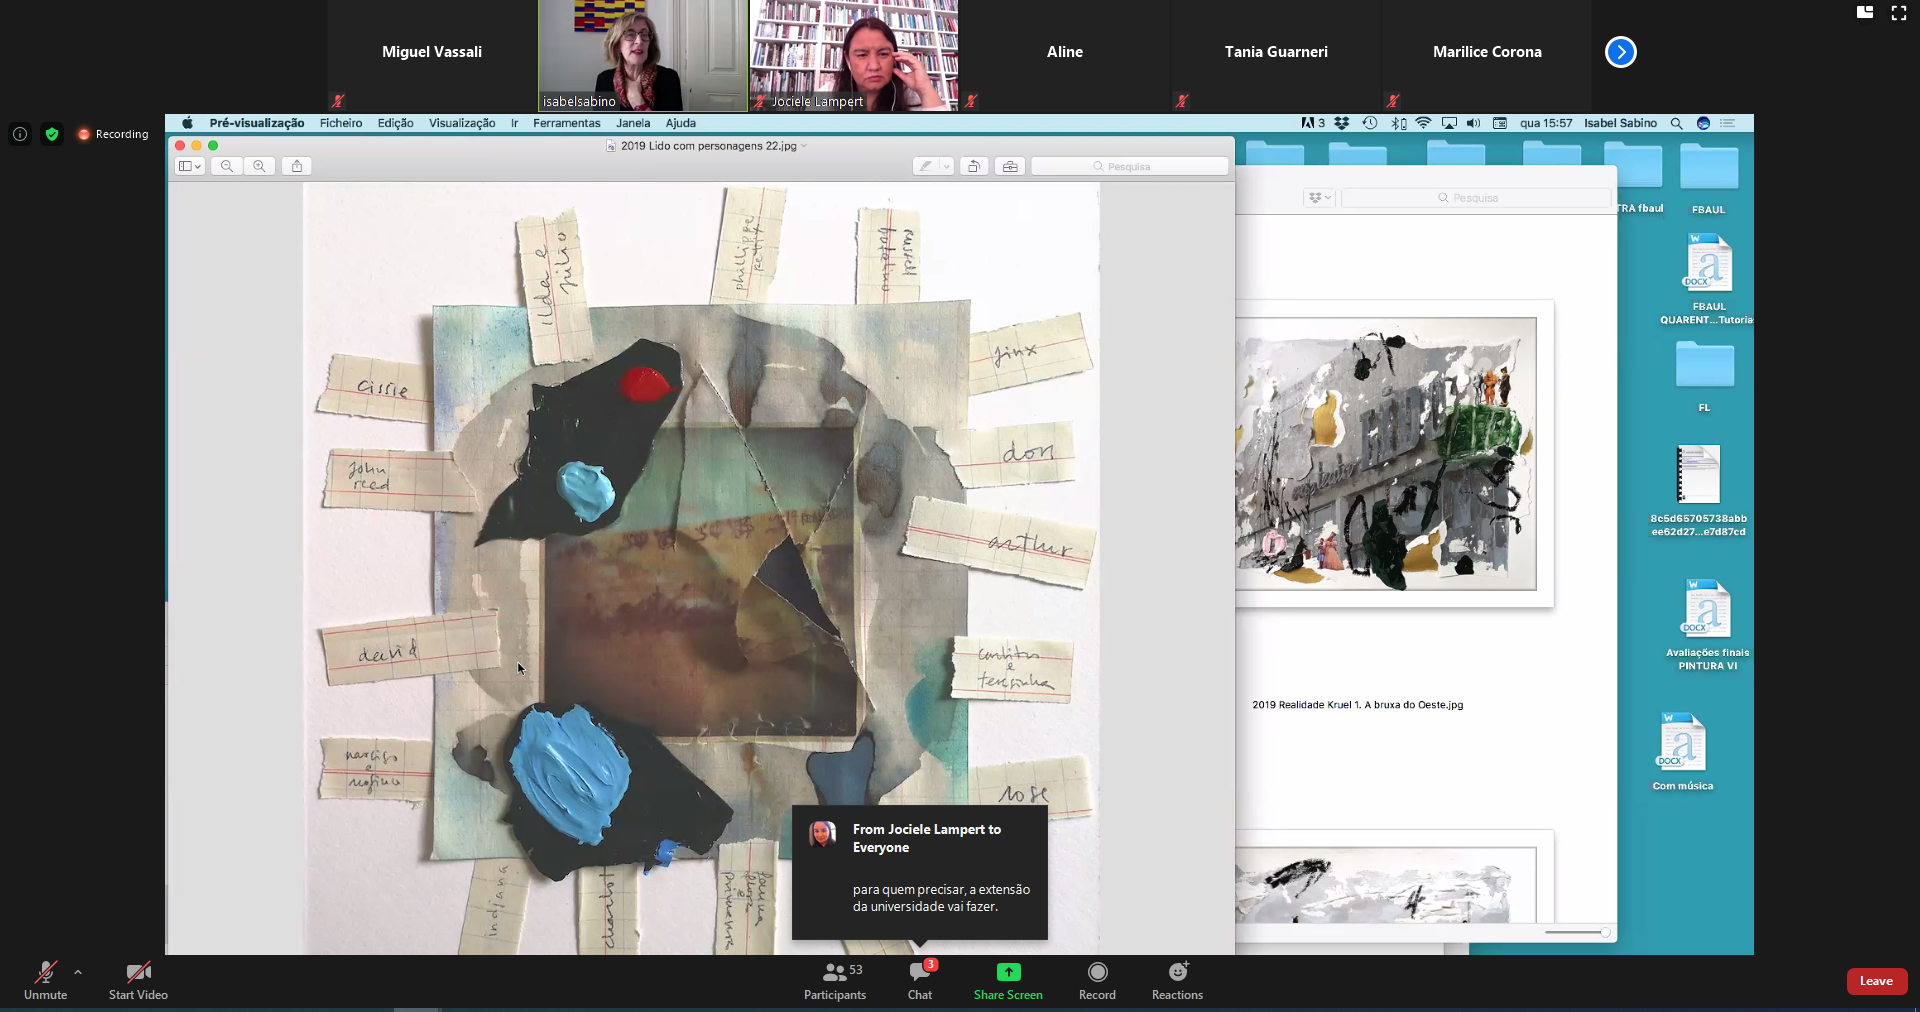Click the volume icon in menu bar
1920x1012 pixels.
coord(1473,123)
